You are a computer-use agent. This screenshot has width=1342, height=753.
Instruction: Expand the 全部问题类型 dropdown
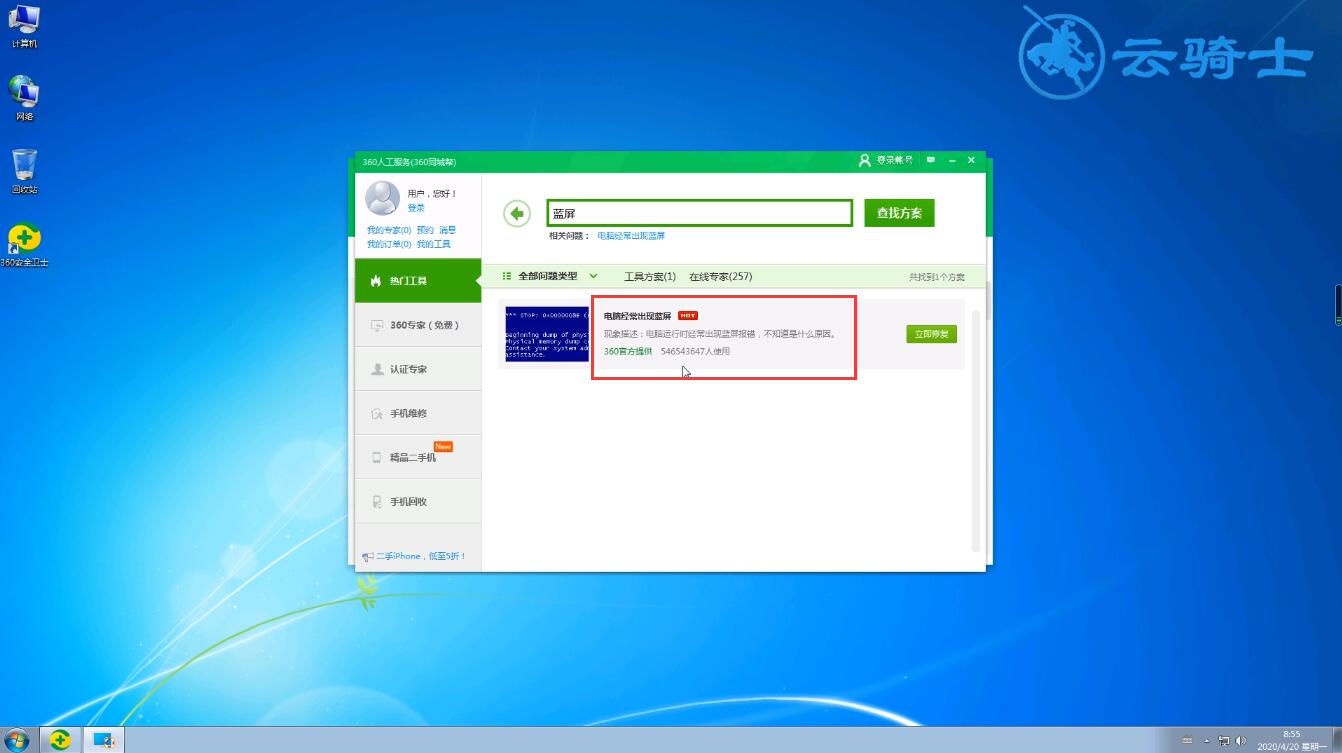(x=550, y=276)
